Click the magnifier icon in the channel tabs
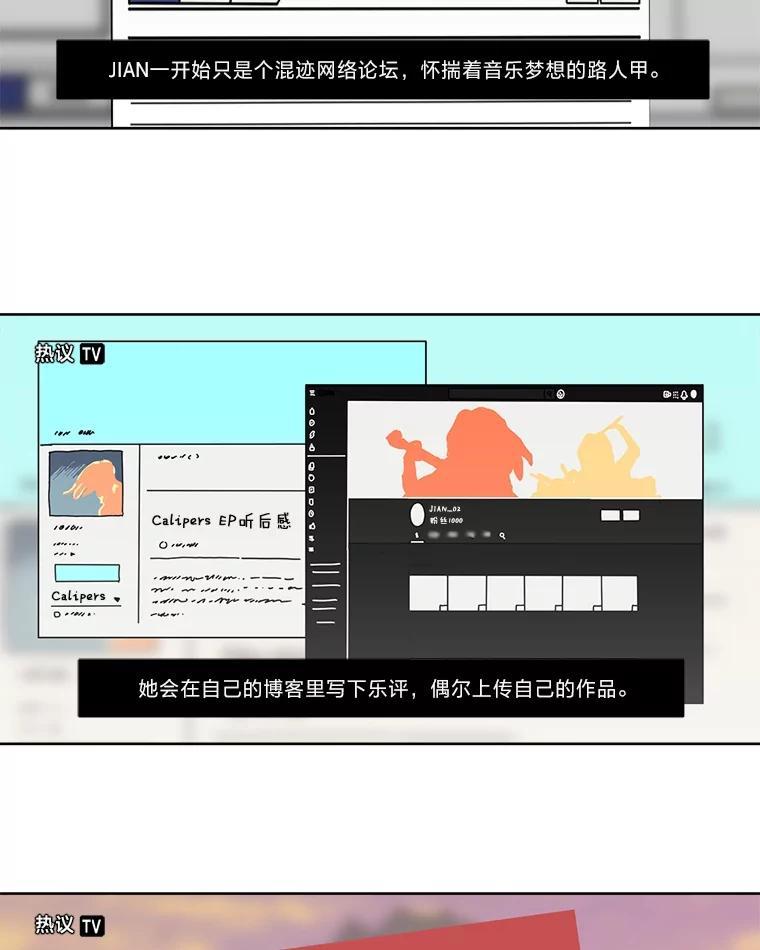Screen dimensions: 760x950 [x=502, y=536]
